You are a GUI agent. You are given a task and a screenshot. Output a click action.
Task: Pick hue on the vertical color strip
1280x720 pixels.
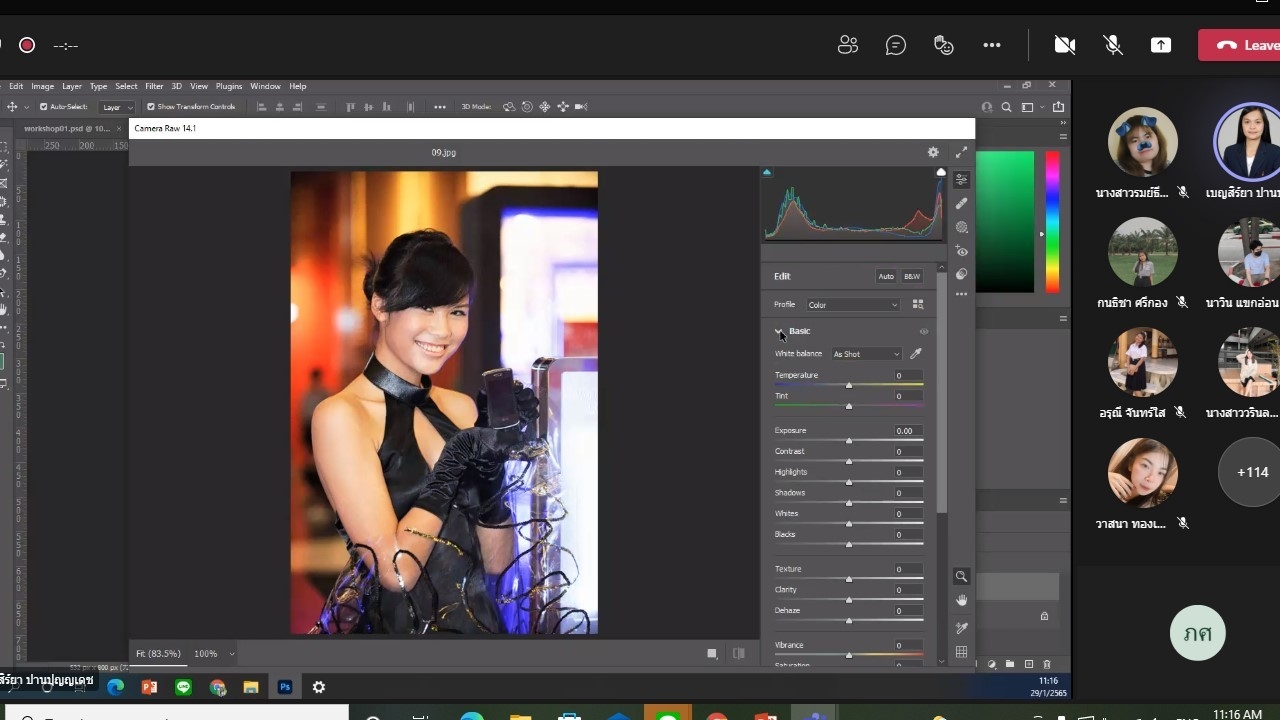click(x=1052, y=222)
